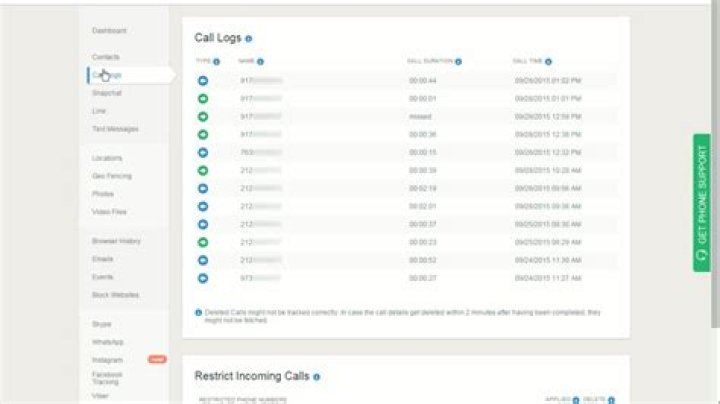Go to Locations in the sidebar

tap(107, 158)
